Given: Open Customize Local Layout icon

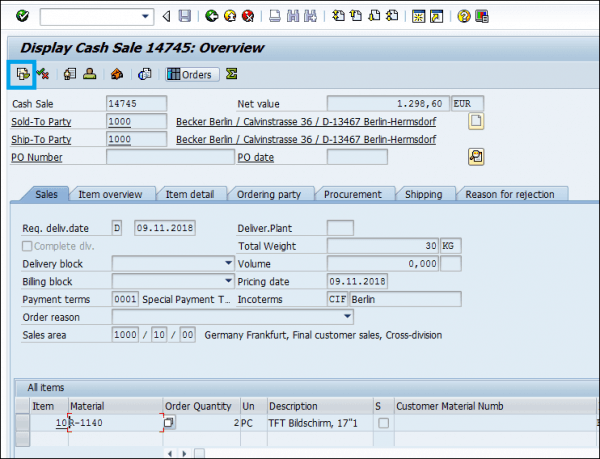Looking at the screenshot, I should click(x=482, y=16).
